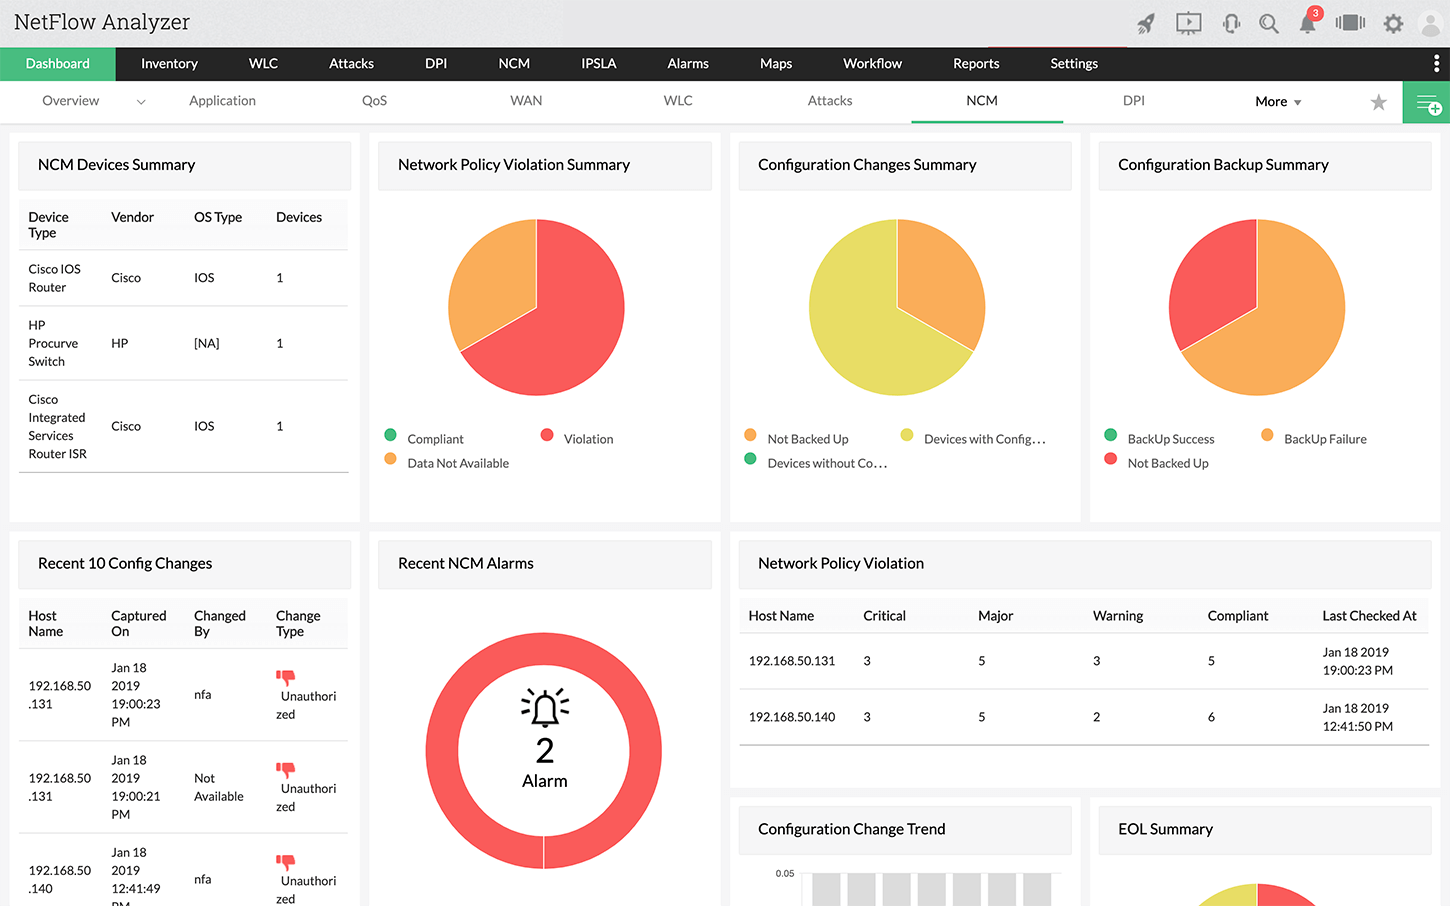The image size is (1450, 906).
Task: Open the presentation screen video icon
Action: point(1188,23)
